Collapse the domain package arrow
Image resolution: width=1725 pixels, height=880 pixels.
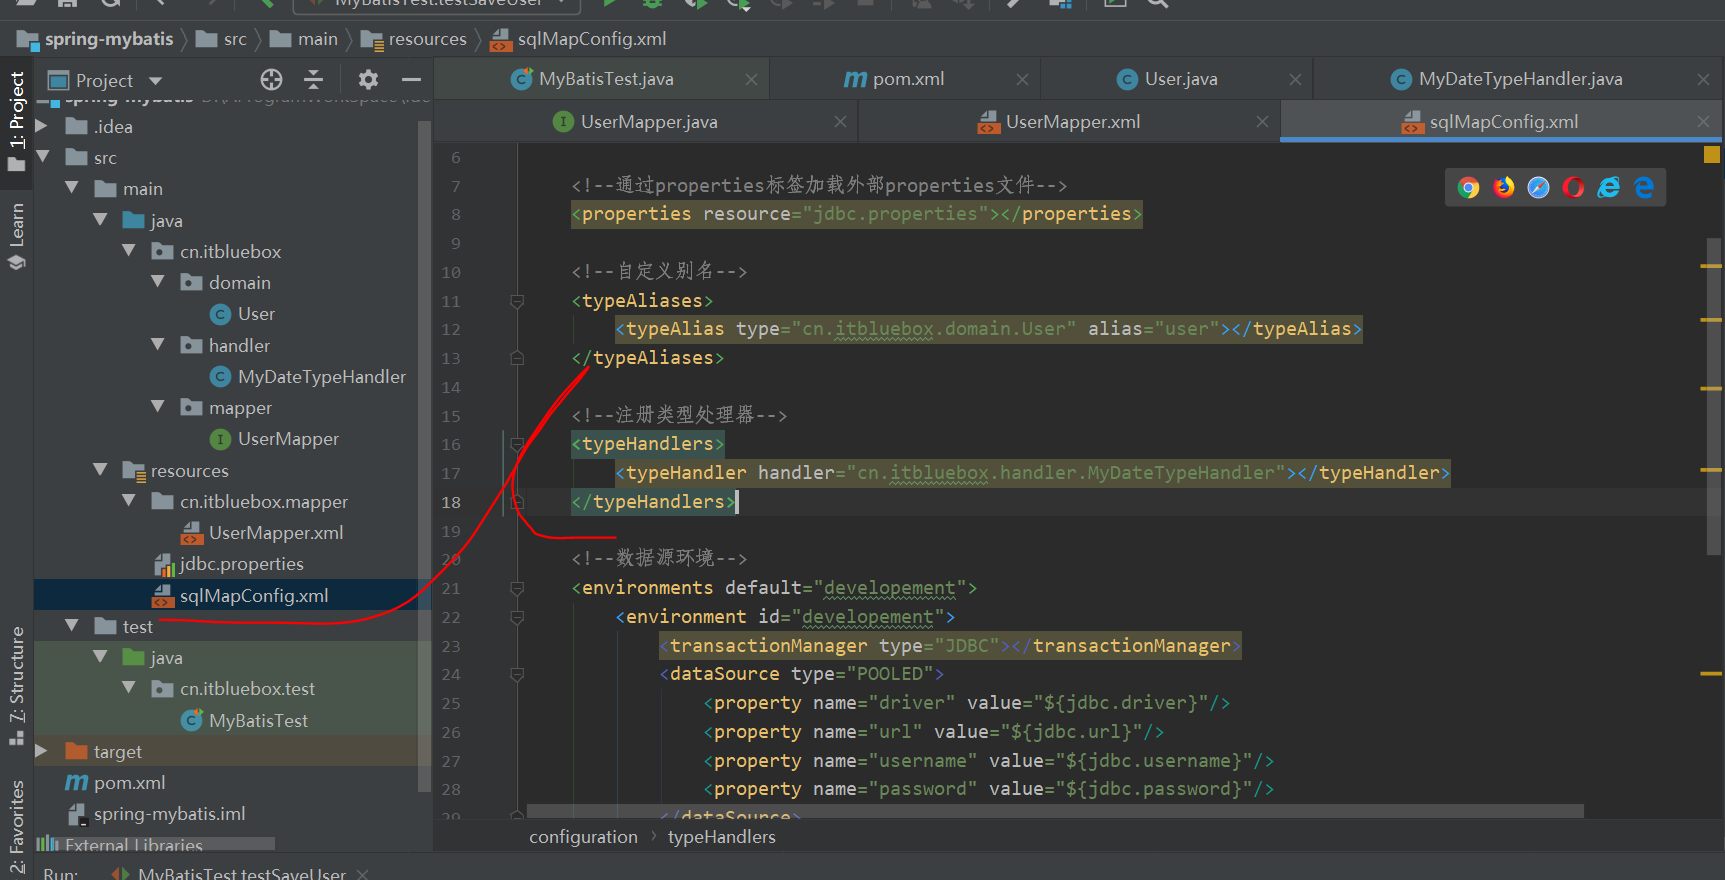click(158, 282)
